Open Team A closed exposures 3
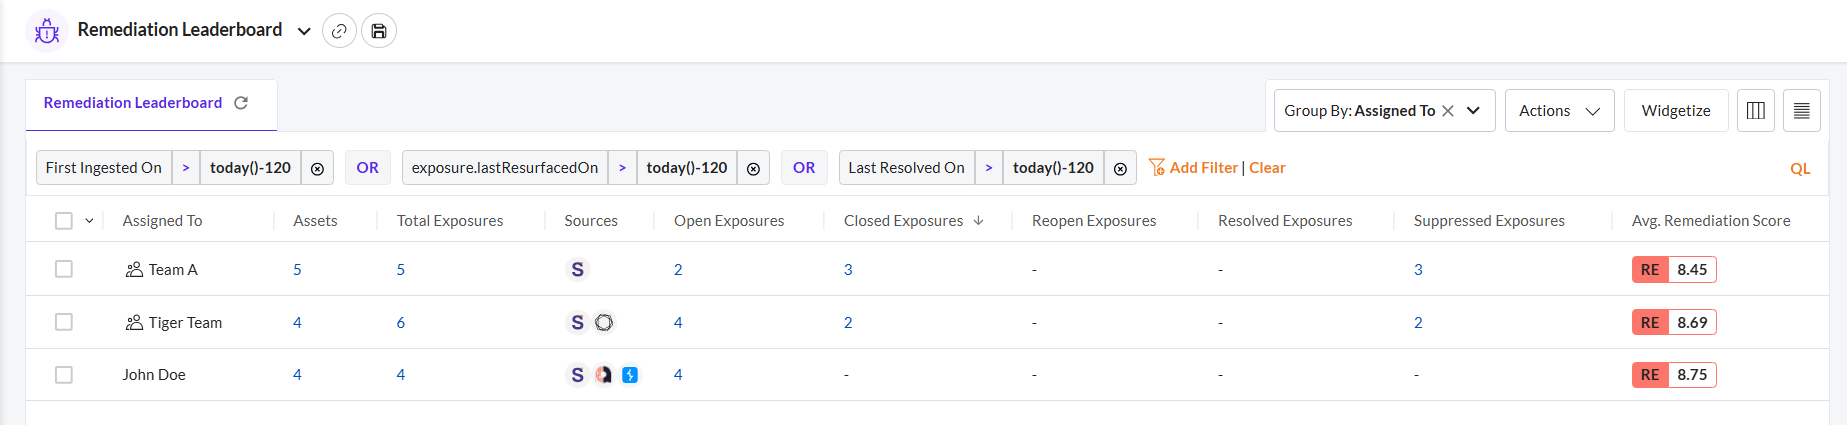This screenshot has width=1847, height=425. (848, 270)
